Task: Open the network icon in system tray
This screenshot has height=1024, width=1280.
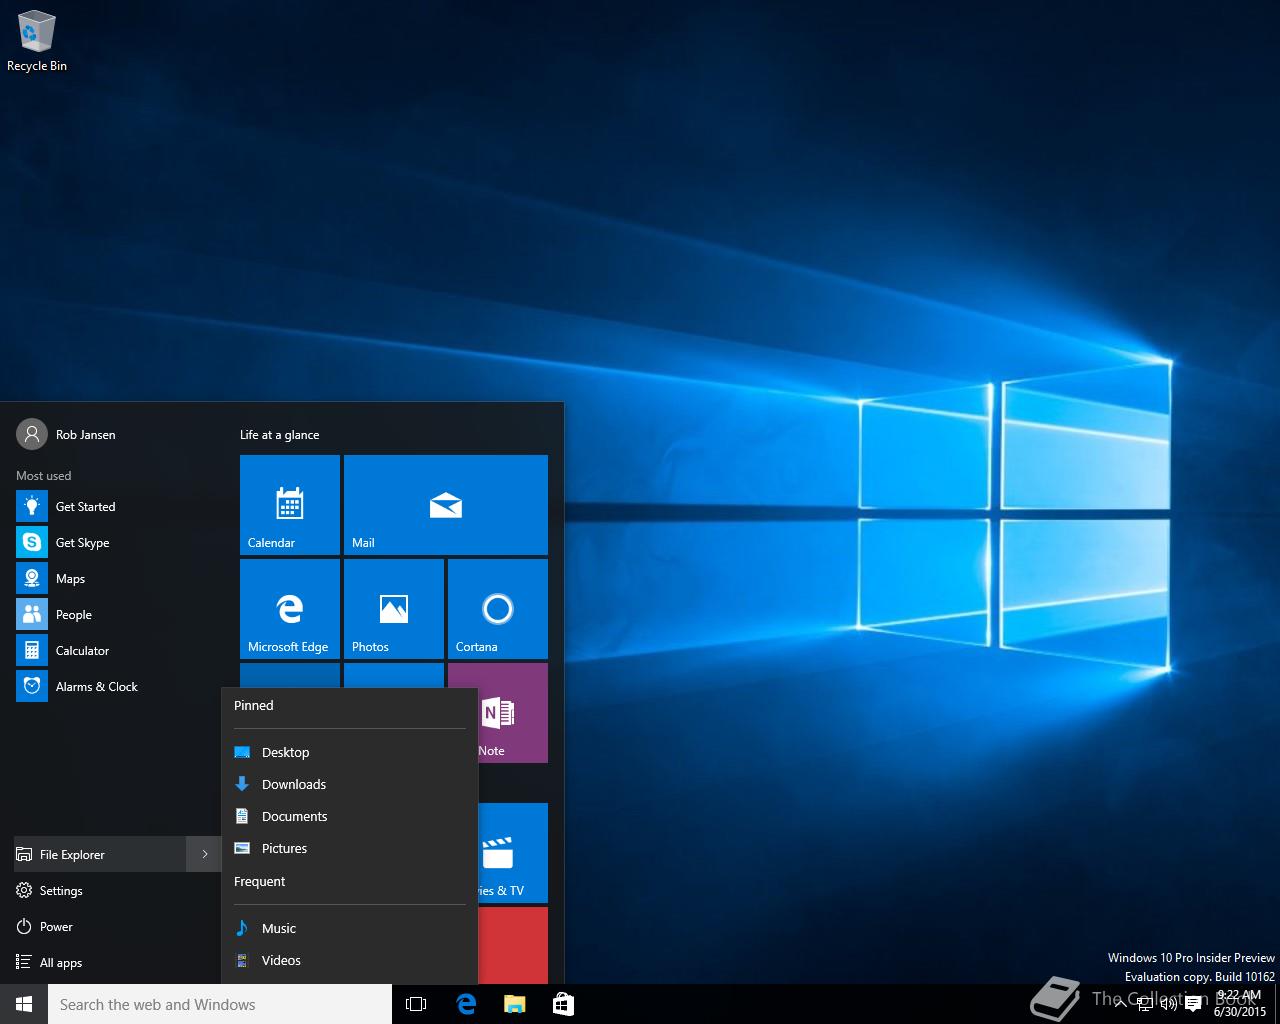Action: point(1145,1004)
